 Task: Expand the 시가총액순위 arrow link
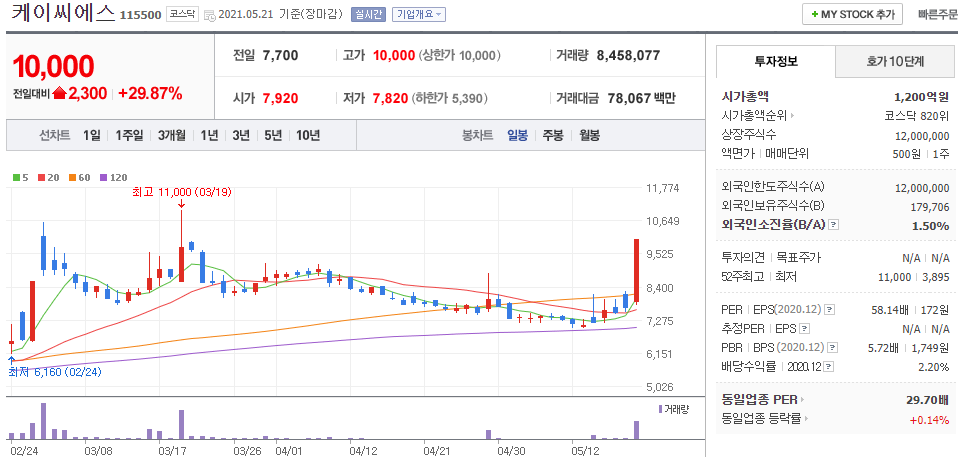793,115
